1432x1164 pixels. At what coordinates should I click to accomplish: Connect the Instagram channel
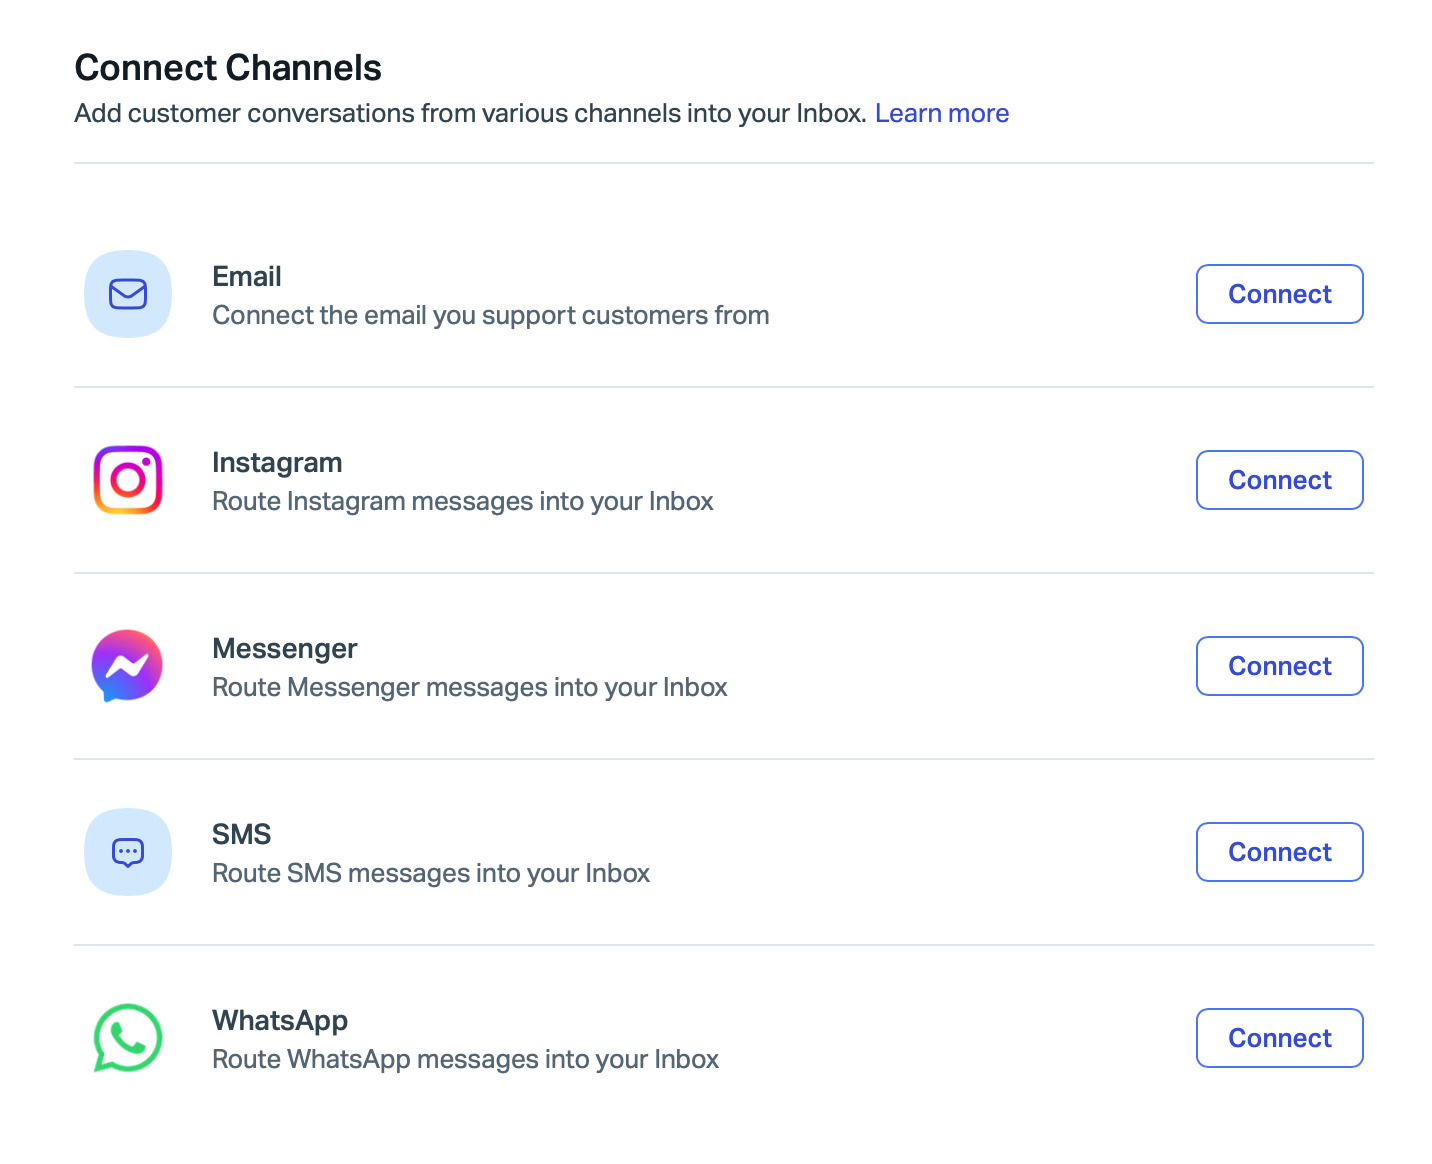point(1280,480)
